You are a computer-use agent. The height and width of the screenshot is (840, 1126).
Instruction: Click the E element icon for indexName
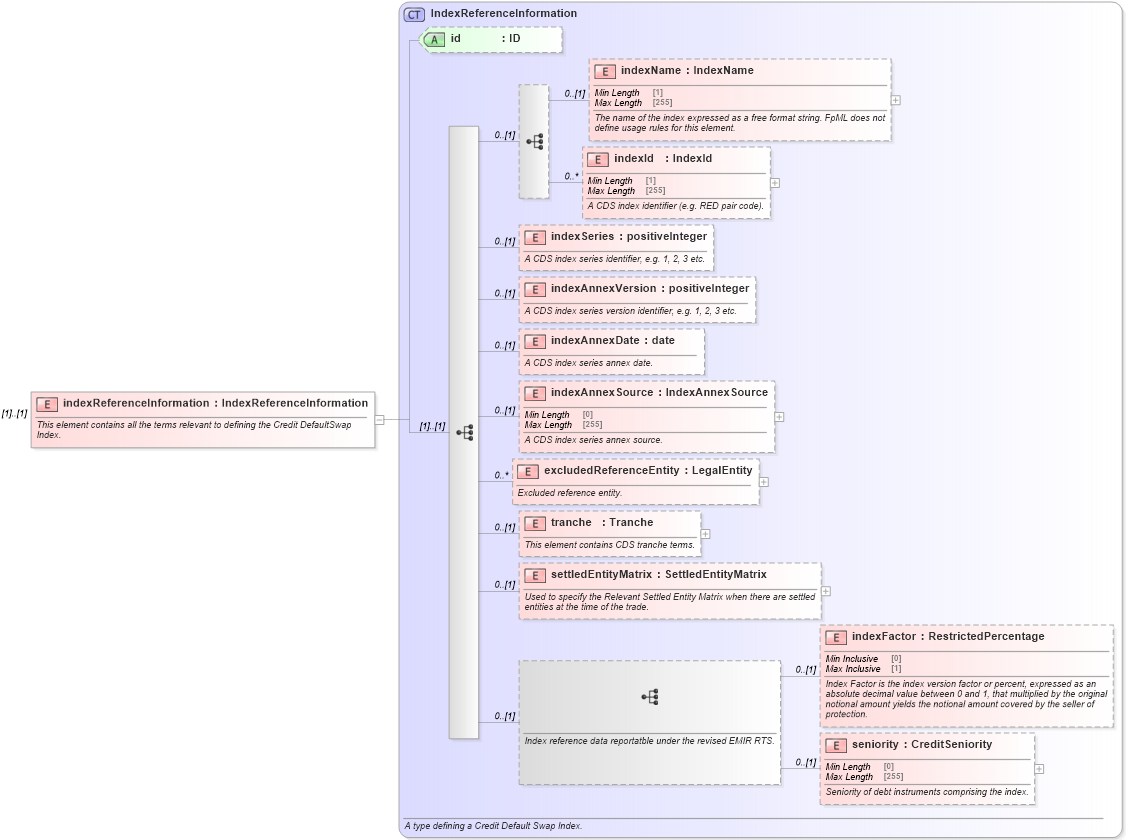click(x=604, y=71)
